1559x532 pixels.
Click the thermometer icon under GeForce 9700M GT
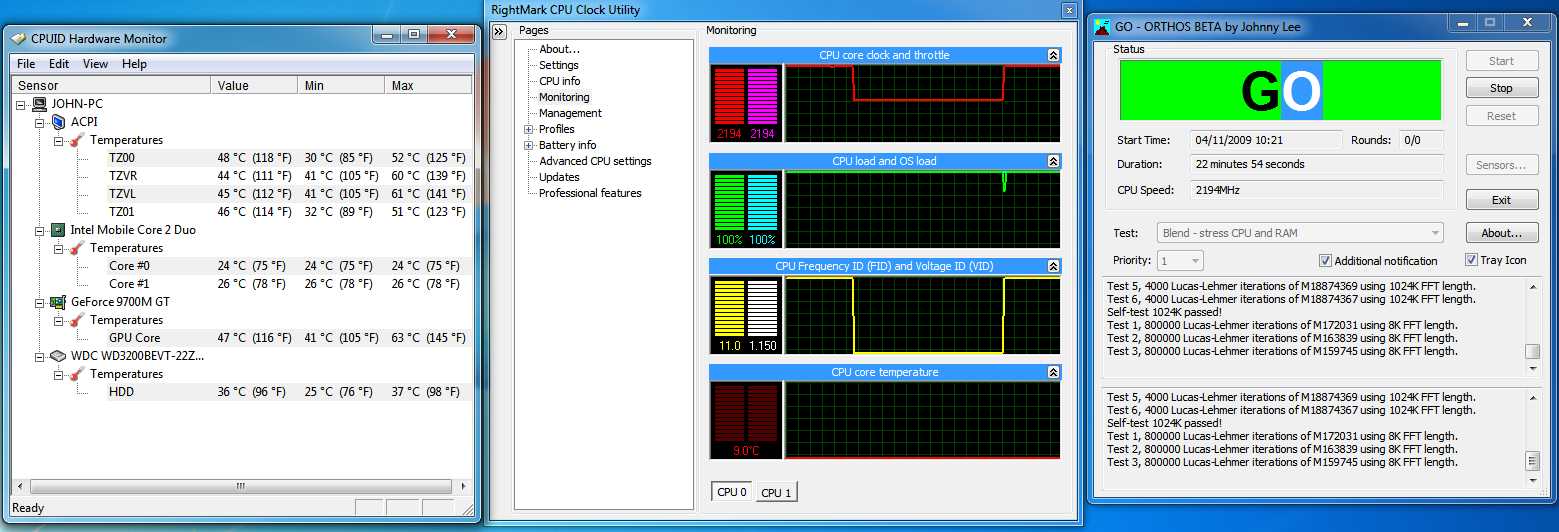coord(76,320)
